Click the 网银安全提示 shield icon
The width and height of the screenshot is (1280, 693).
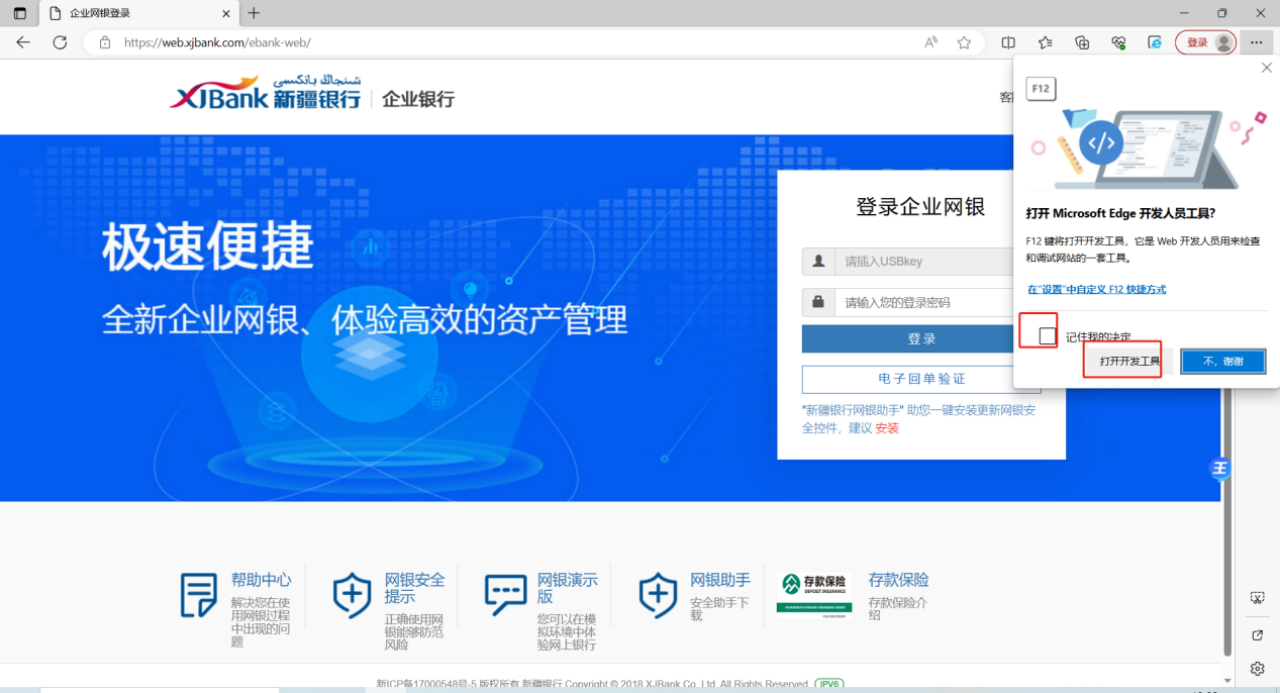click(x=352, y=596)
